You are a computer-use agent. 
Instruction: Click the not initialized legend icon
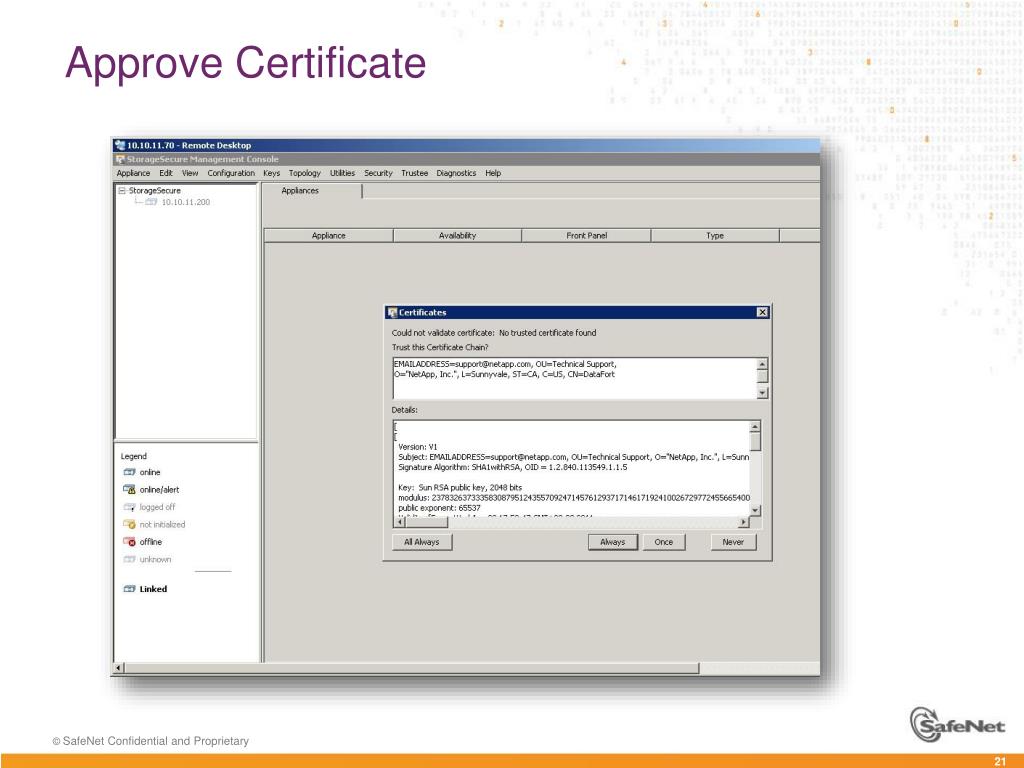click(129, 524)
